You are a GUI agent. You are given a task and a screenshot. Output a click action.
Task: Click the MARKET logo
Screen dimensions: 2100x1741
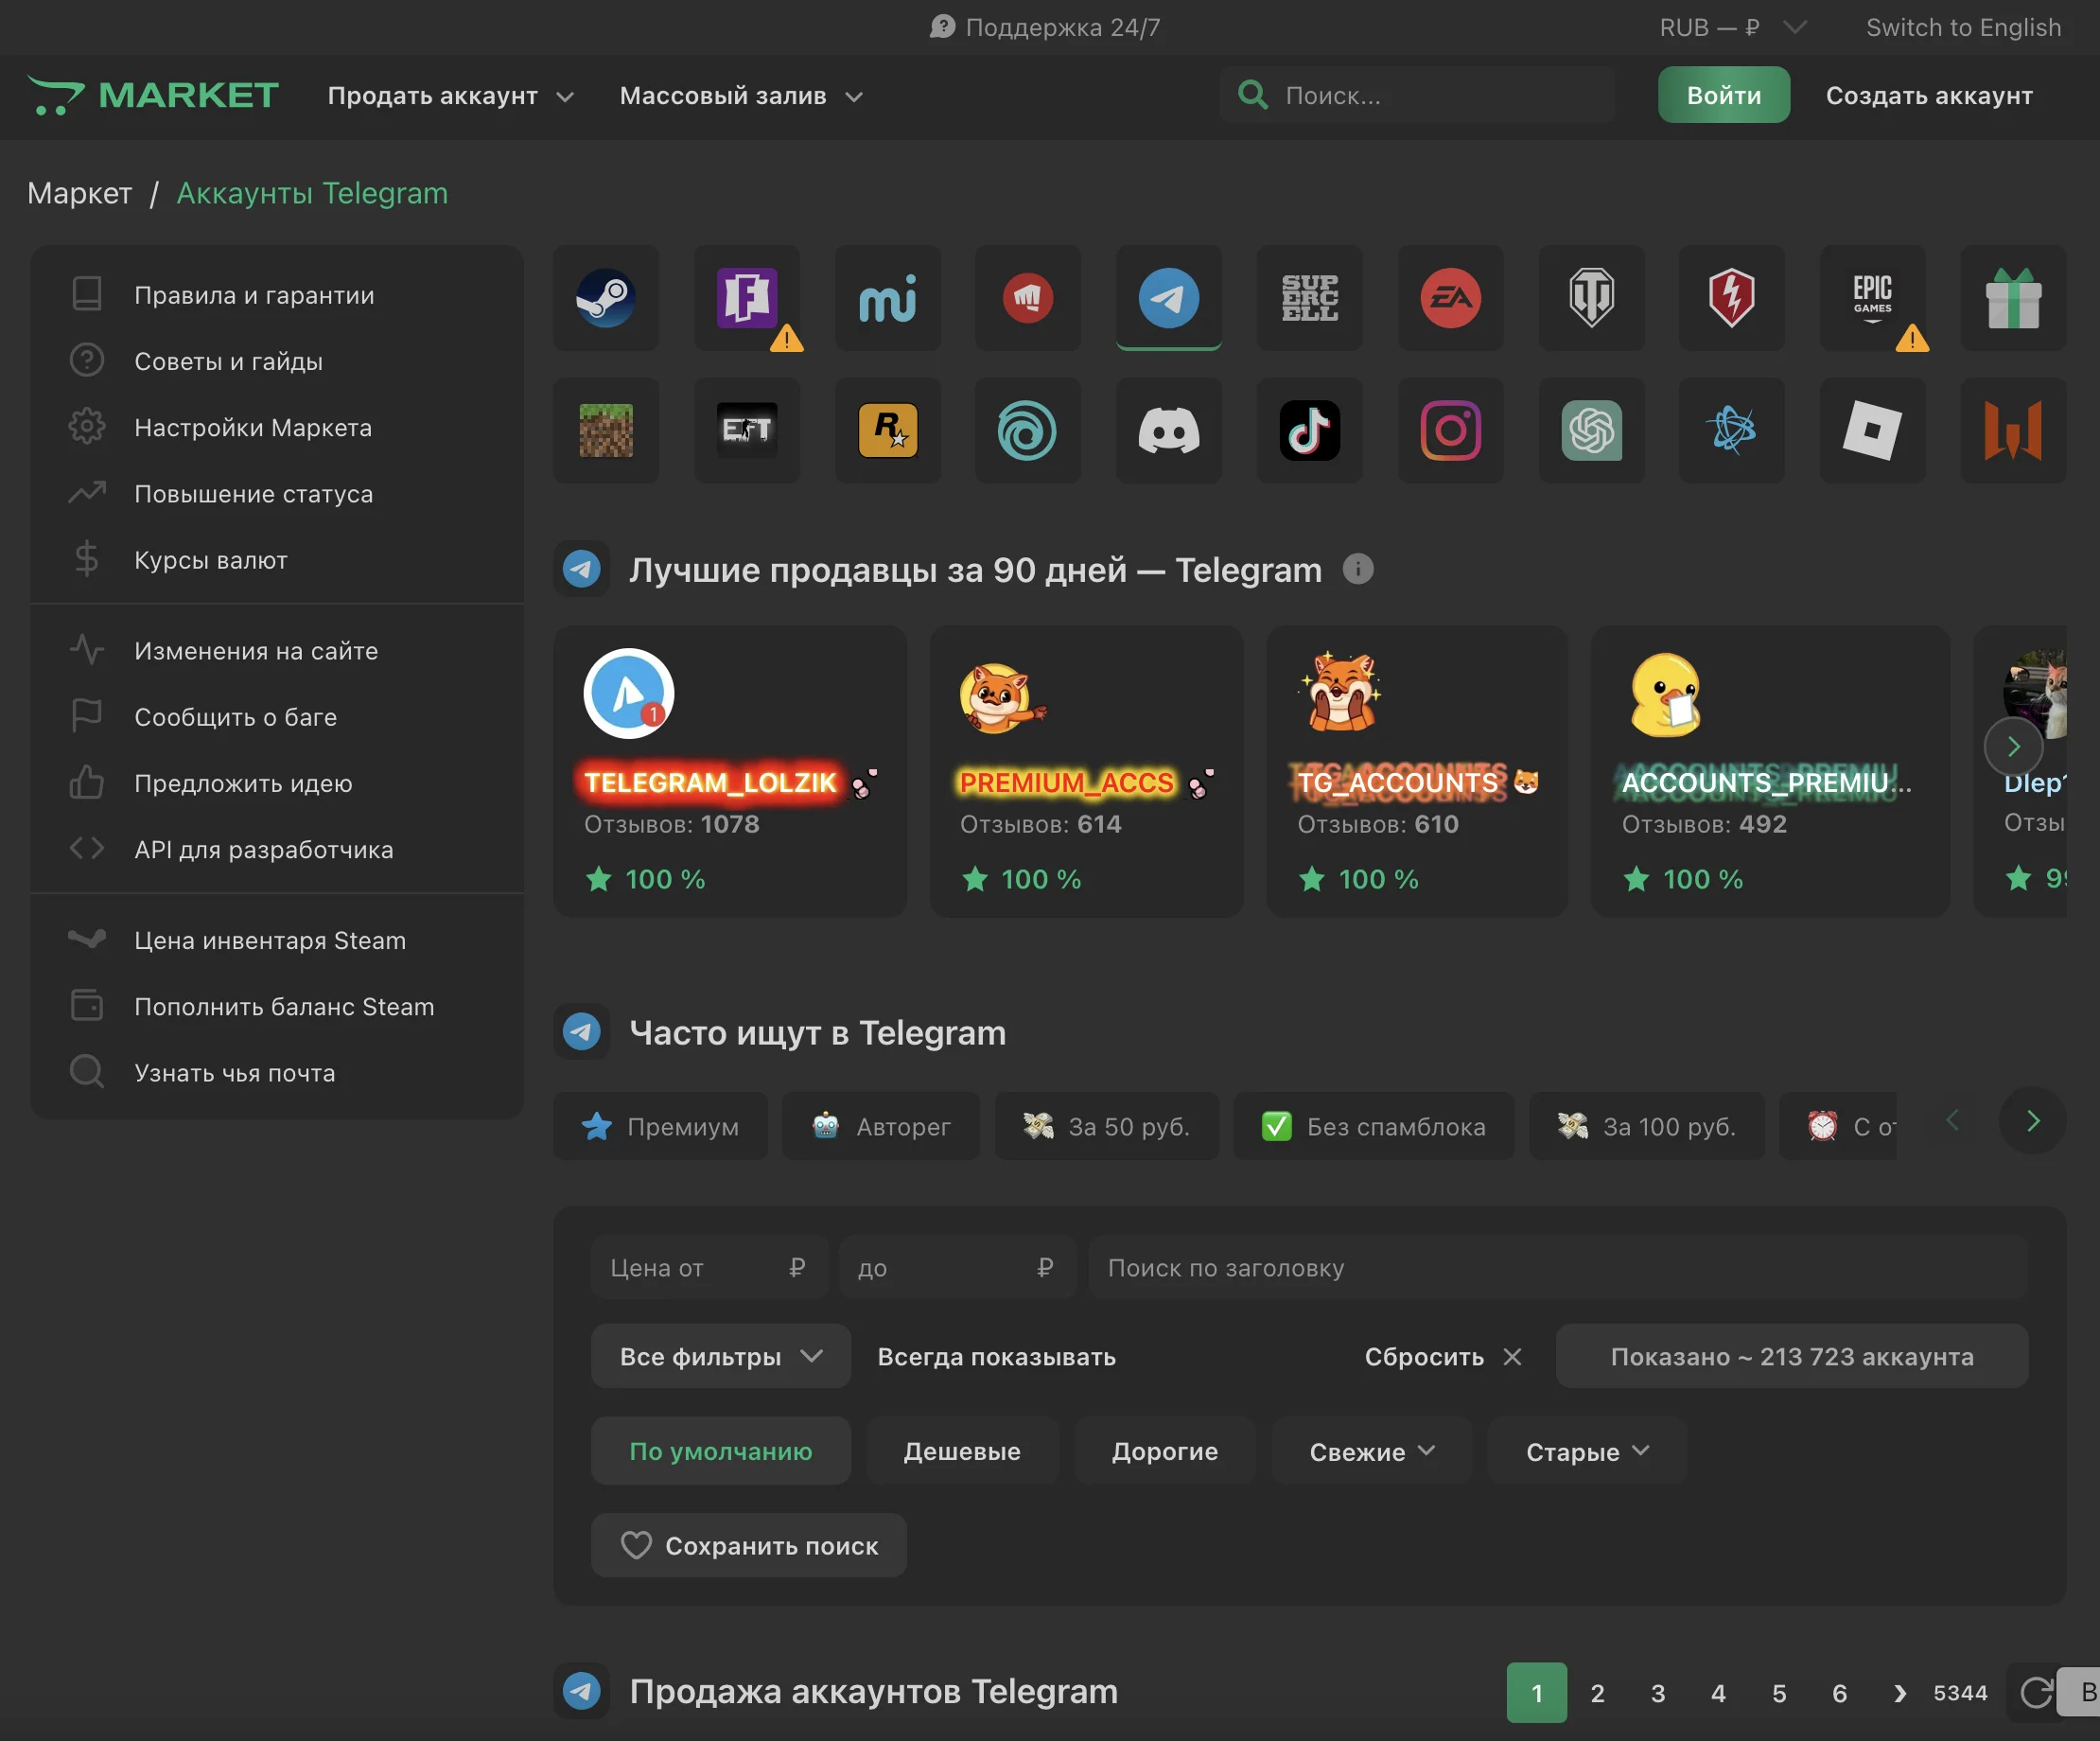153,96
